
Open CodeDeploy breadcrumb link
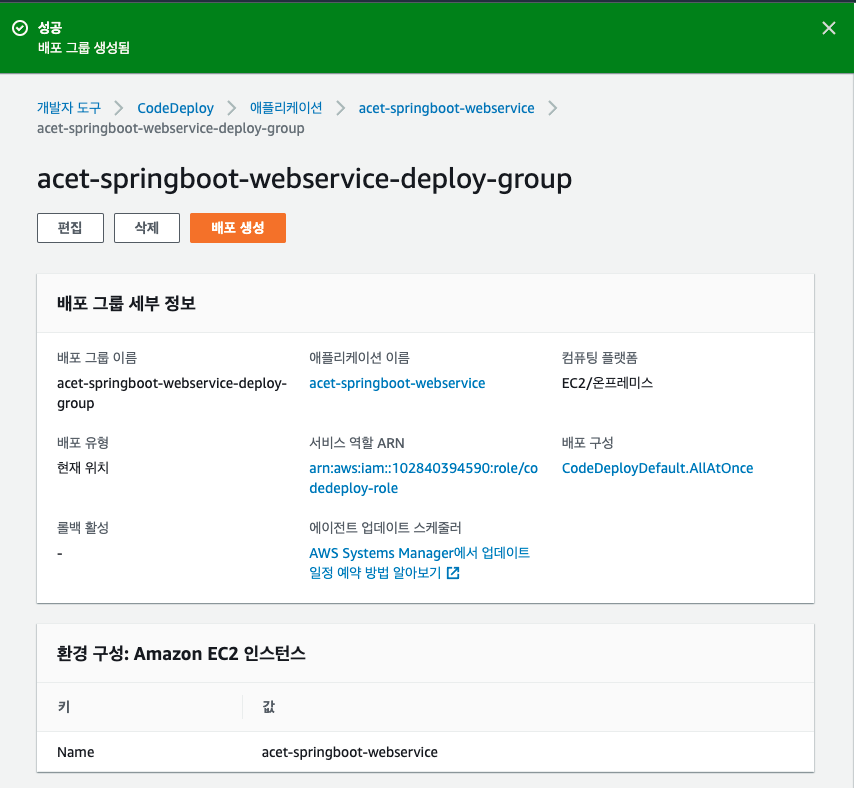pos(175,108)
